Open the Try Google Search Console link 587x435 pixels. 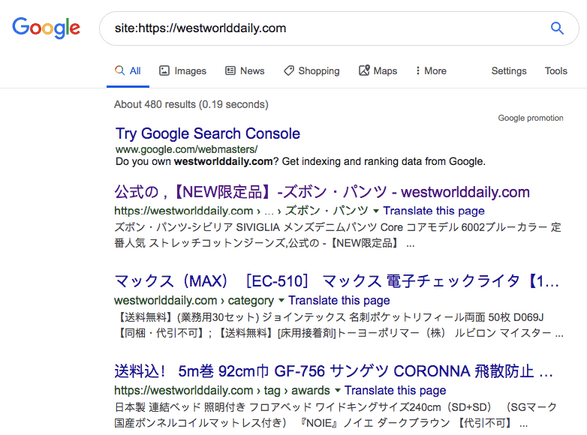208,134
